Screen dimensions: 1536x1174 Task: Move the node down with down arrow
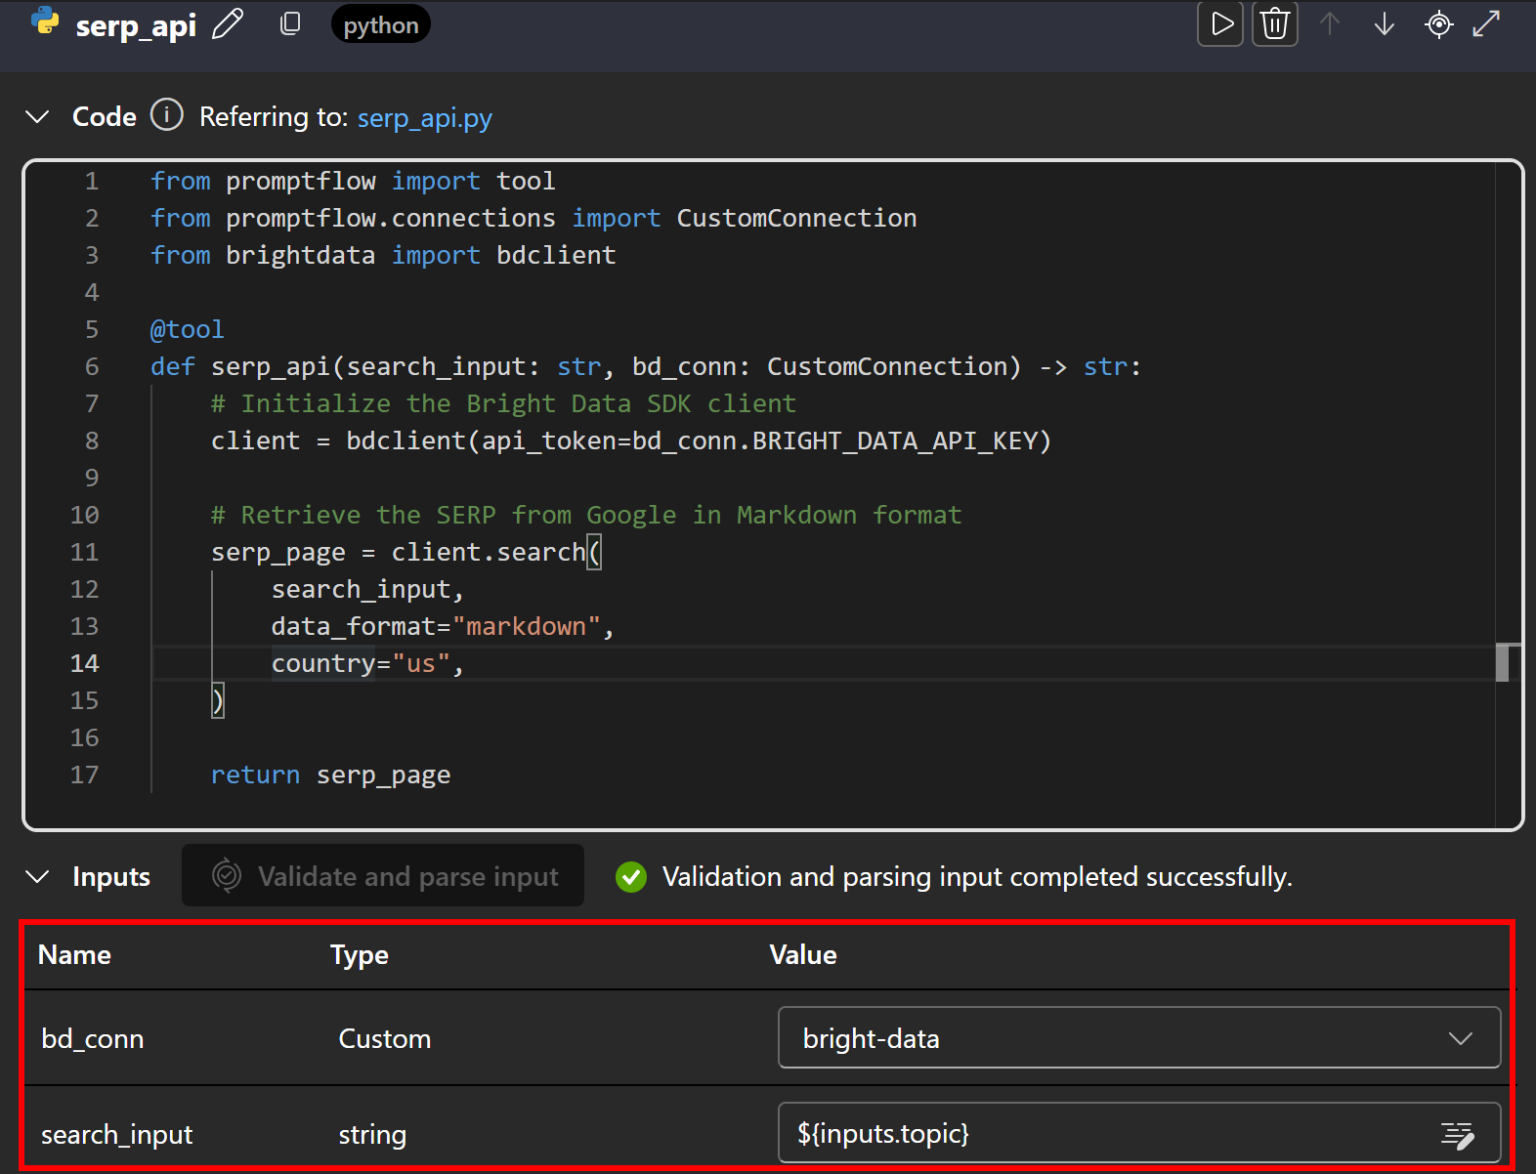coord(1384,24)
